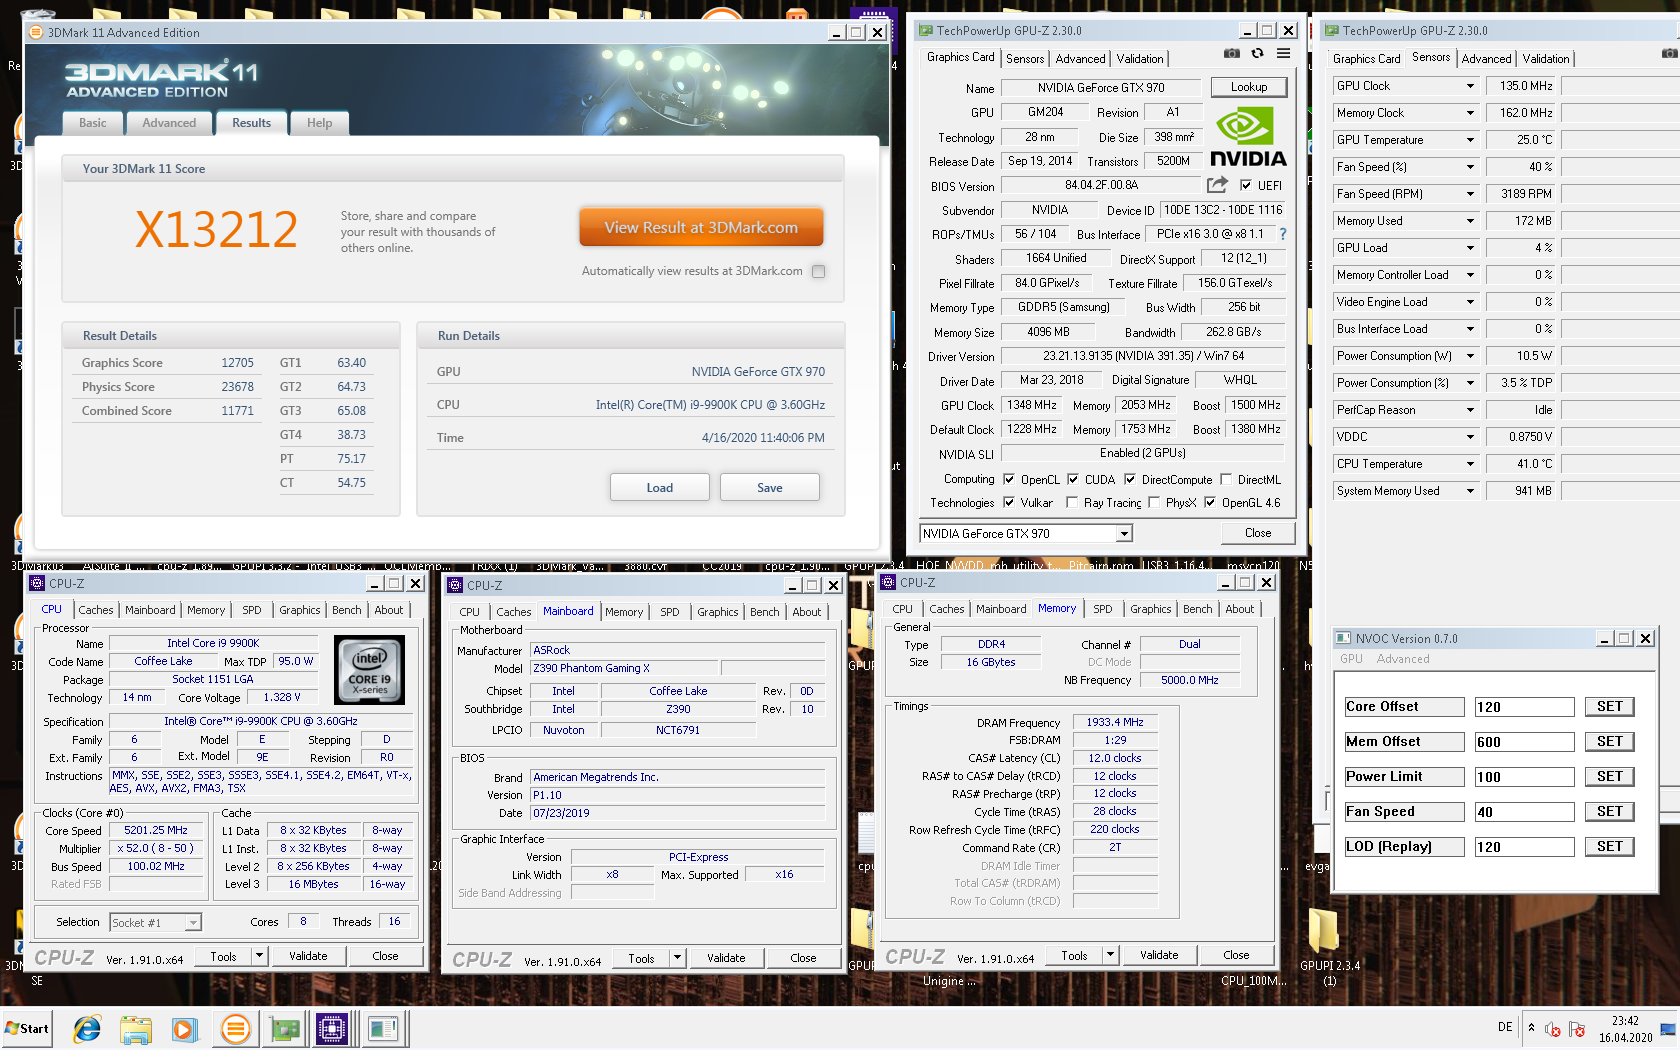The width and height of the screenshot is (1680, 1050).
Task: Toggle the DirectCompute checkbox
Action: coord(1130,479)
